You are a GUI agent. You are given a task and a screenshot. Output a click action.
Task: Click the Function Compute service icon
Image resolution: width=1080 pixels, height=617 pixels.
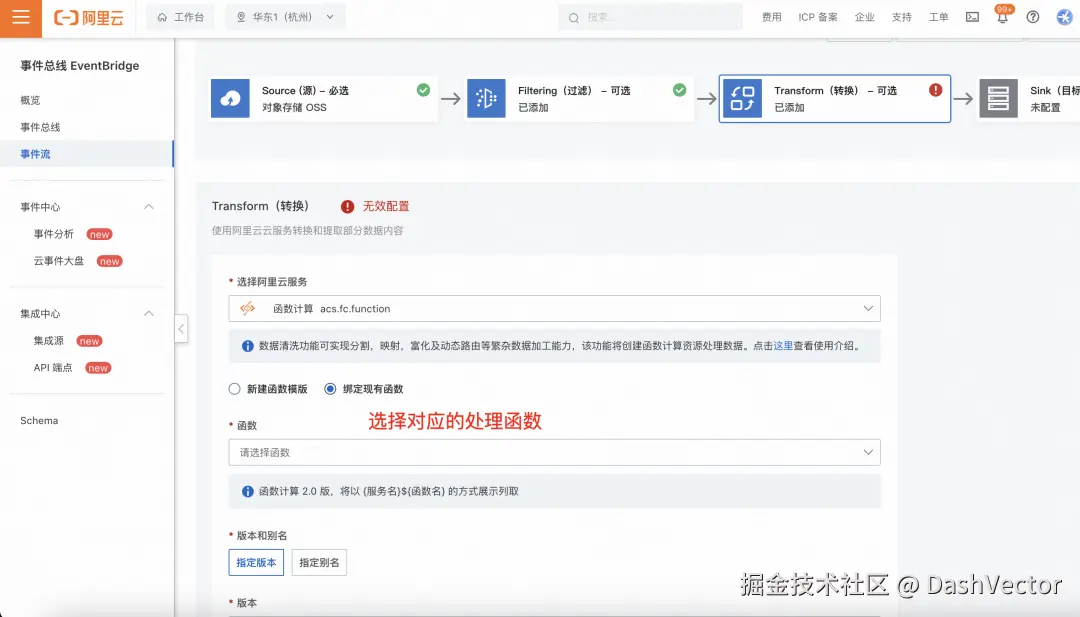pyautogui.click(x=246, y=308)
